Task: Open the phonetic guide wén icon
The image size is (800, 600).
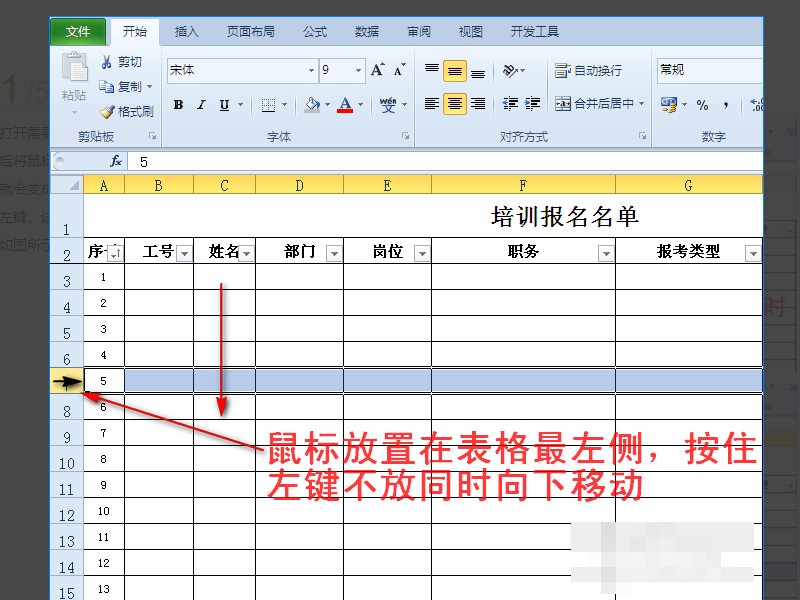Action: pos(388,105)
